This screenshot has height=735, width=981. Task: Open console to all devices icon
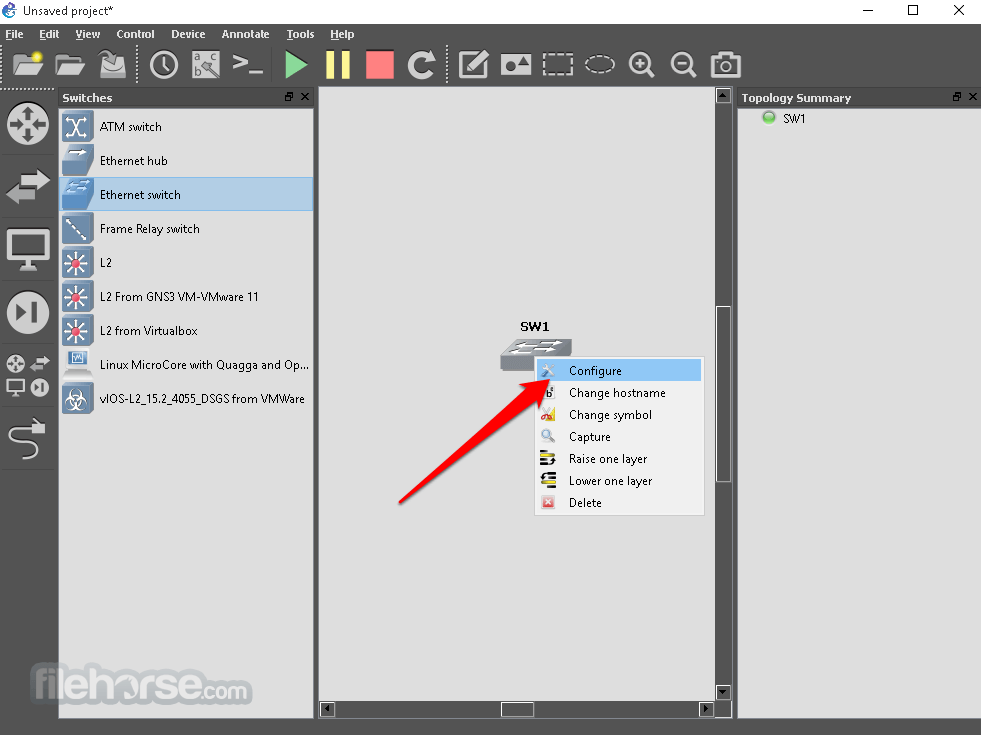(x=247, y=64)
